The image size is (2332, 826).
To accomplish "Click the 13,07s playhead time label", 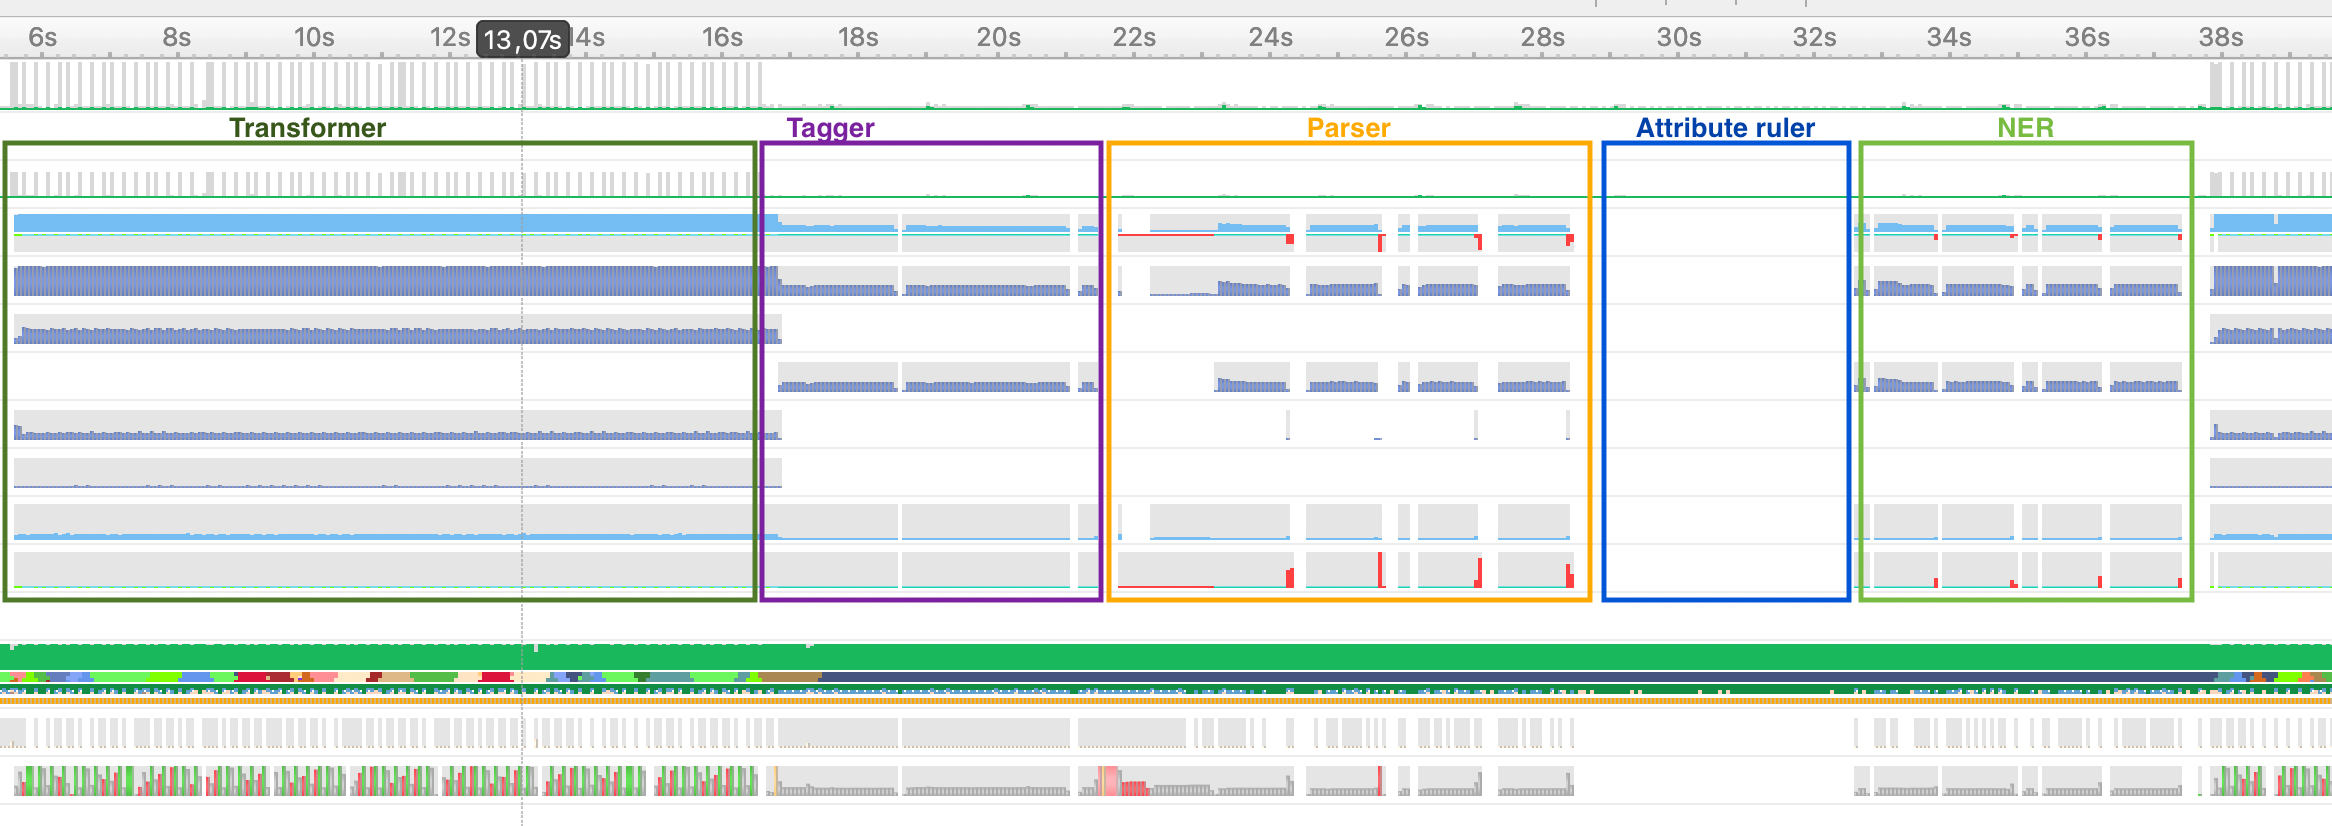I will [523, 39].
